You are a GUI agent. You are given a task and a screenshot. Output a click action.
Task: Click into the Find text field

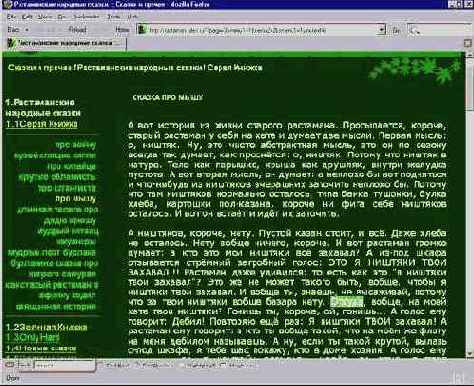click(x=65, y=365)
